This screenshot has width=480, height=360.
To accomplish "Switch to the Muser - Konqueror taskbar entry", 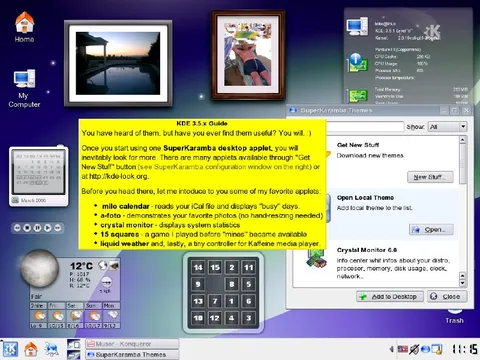I will pos(132,344).
